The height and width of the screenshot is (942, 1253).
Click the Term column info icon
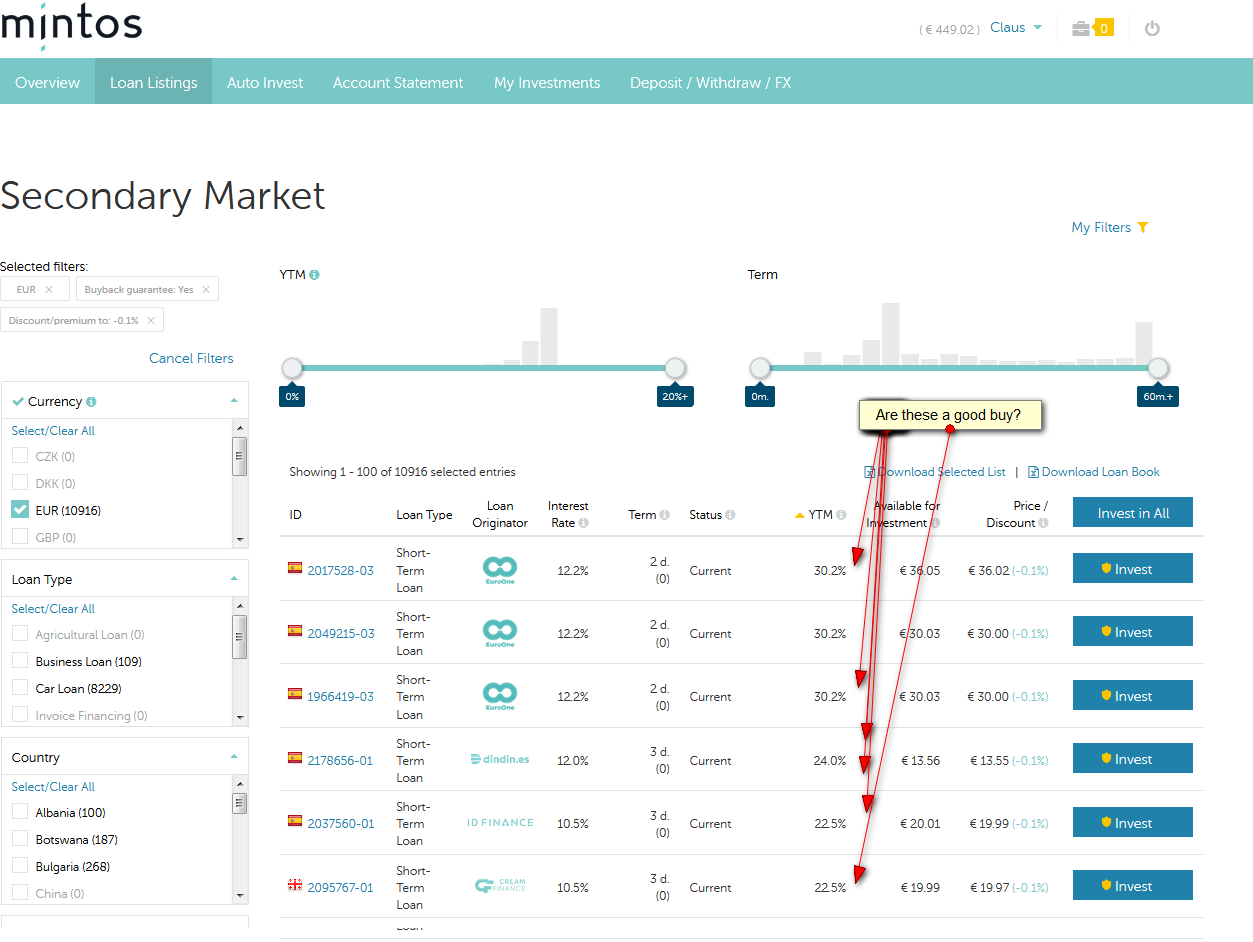coord(665,516)
